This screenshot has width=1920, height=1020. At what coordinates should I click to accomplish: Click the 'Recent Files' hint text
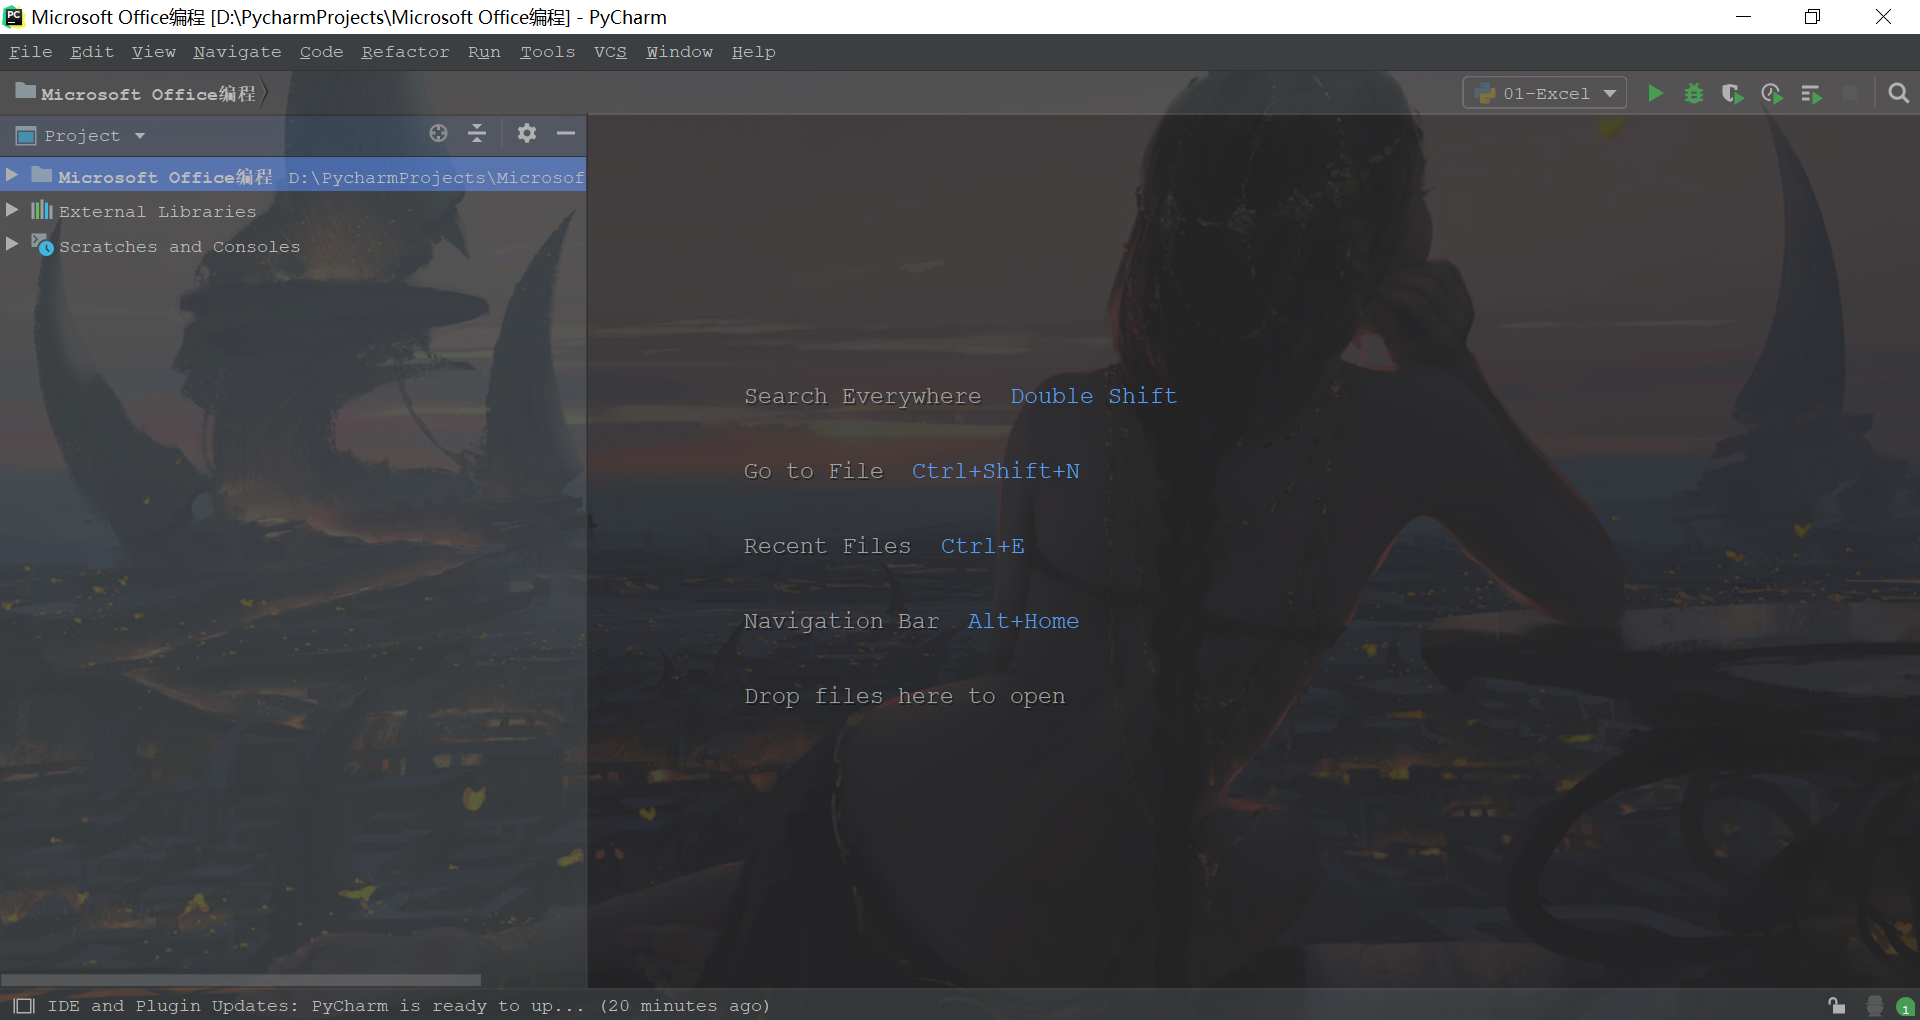tap(827, 546)
